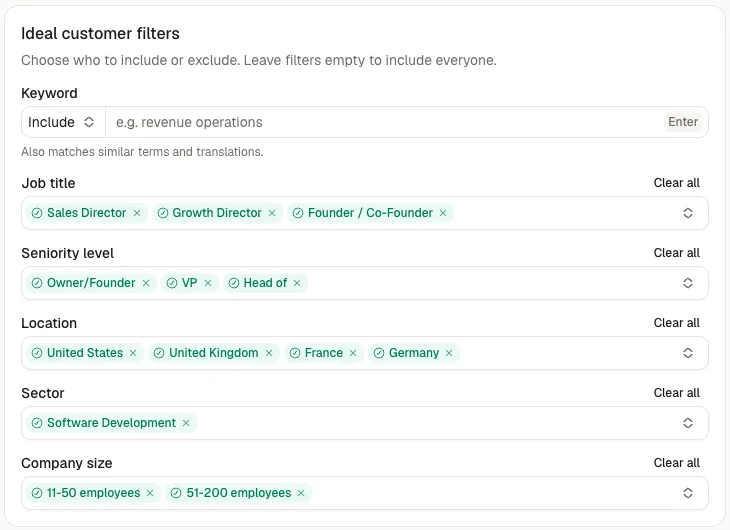730x530 pixels.
Task: Toggle the Head of check icon
Action: (x=234, y=283)
